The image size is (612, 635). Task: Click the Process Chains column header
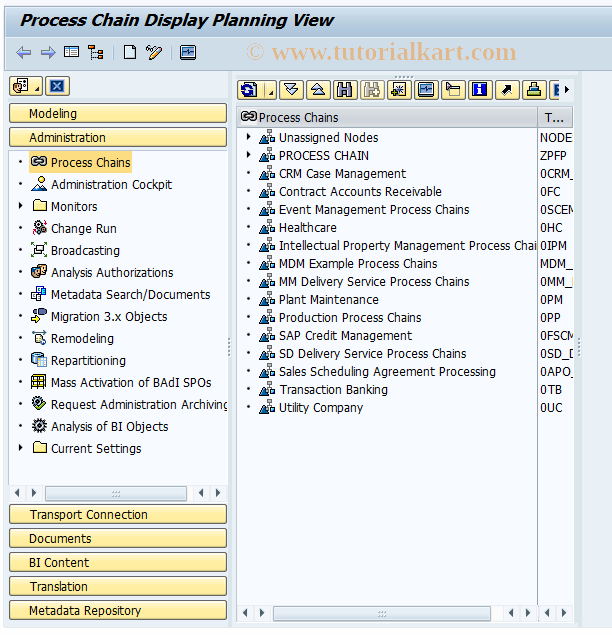[387, 117]
